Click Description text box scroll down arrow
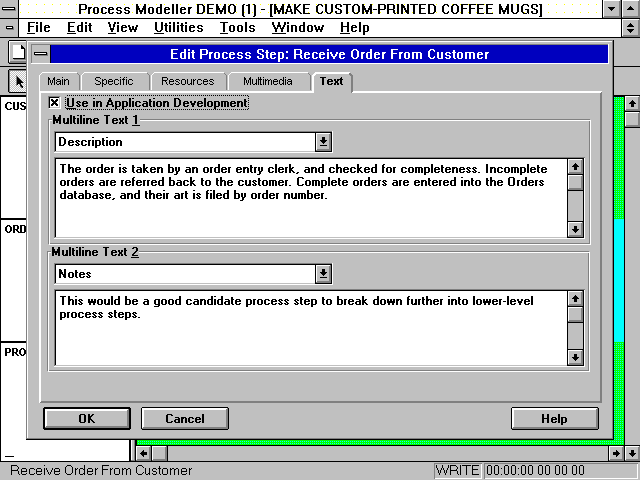This screenshot has height=480, width=640. [575, 229]
